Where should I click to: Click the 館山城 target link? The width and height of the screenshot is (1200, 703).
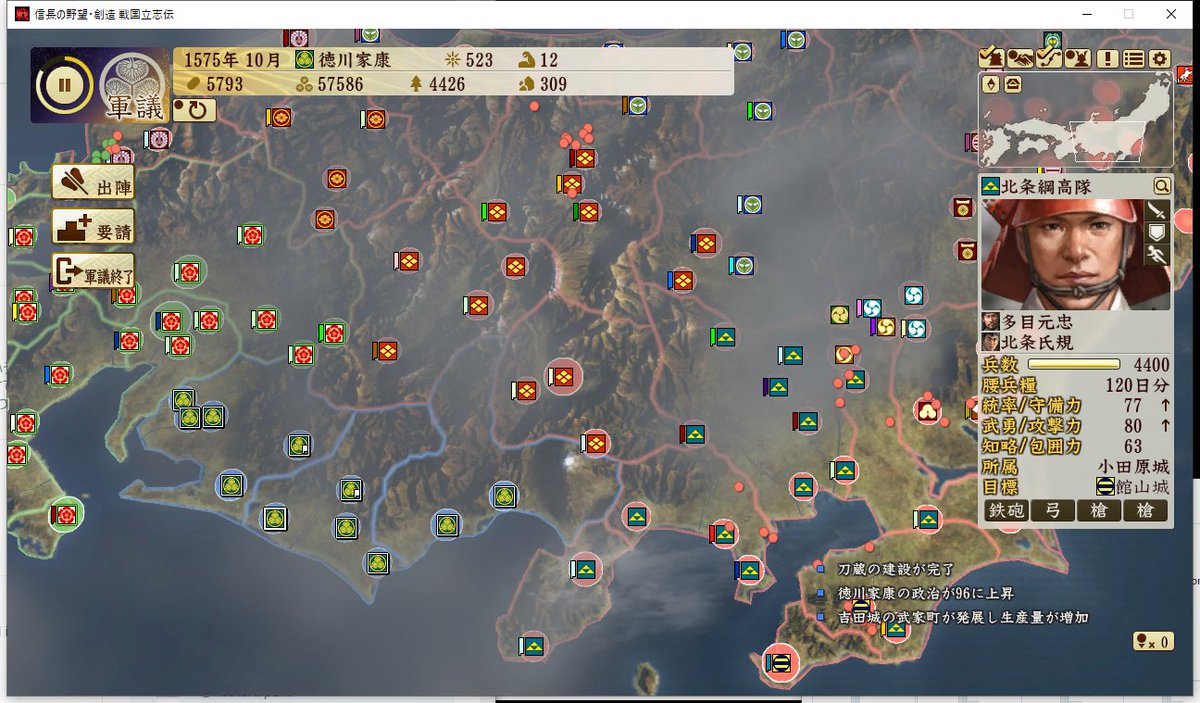click(1132, 488)
